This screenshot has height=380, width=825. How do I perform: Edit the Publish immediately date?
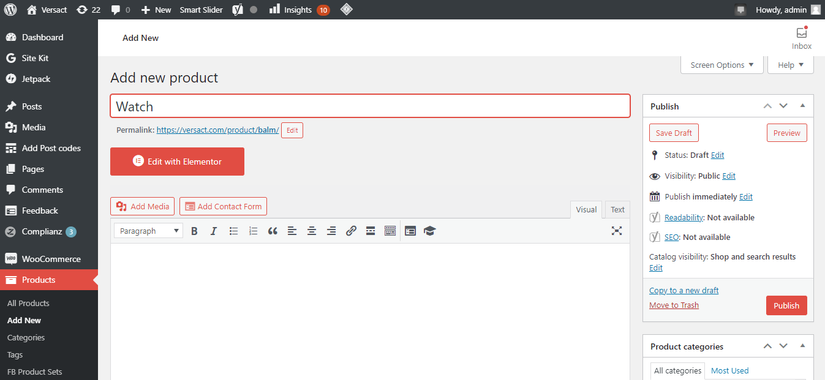pyautogui.click(x=746, y=197)
